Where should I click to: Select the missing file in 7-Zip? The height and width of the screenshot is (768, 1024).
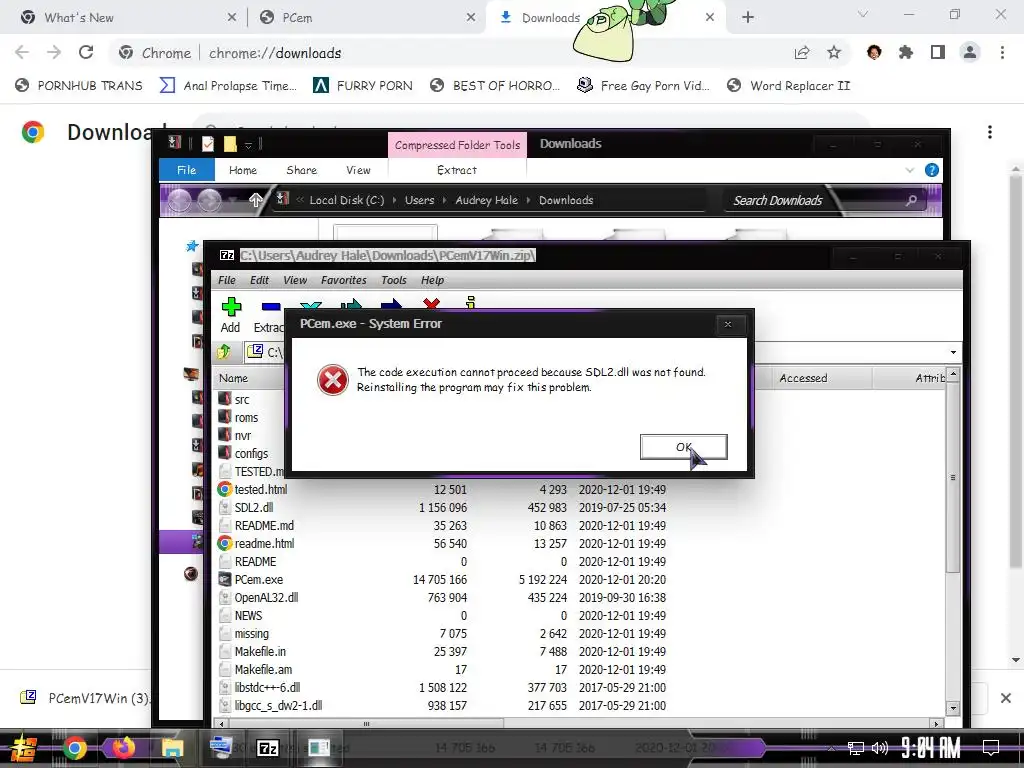(x=251, y=633)
